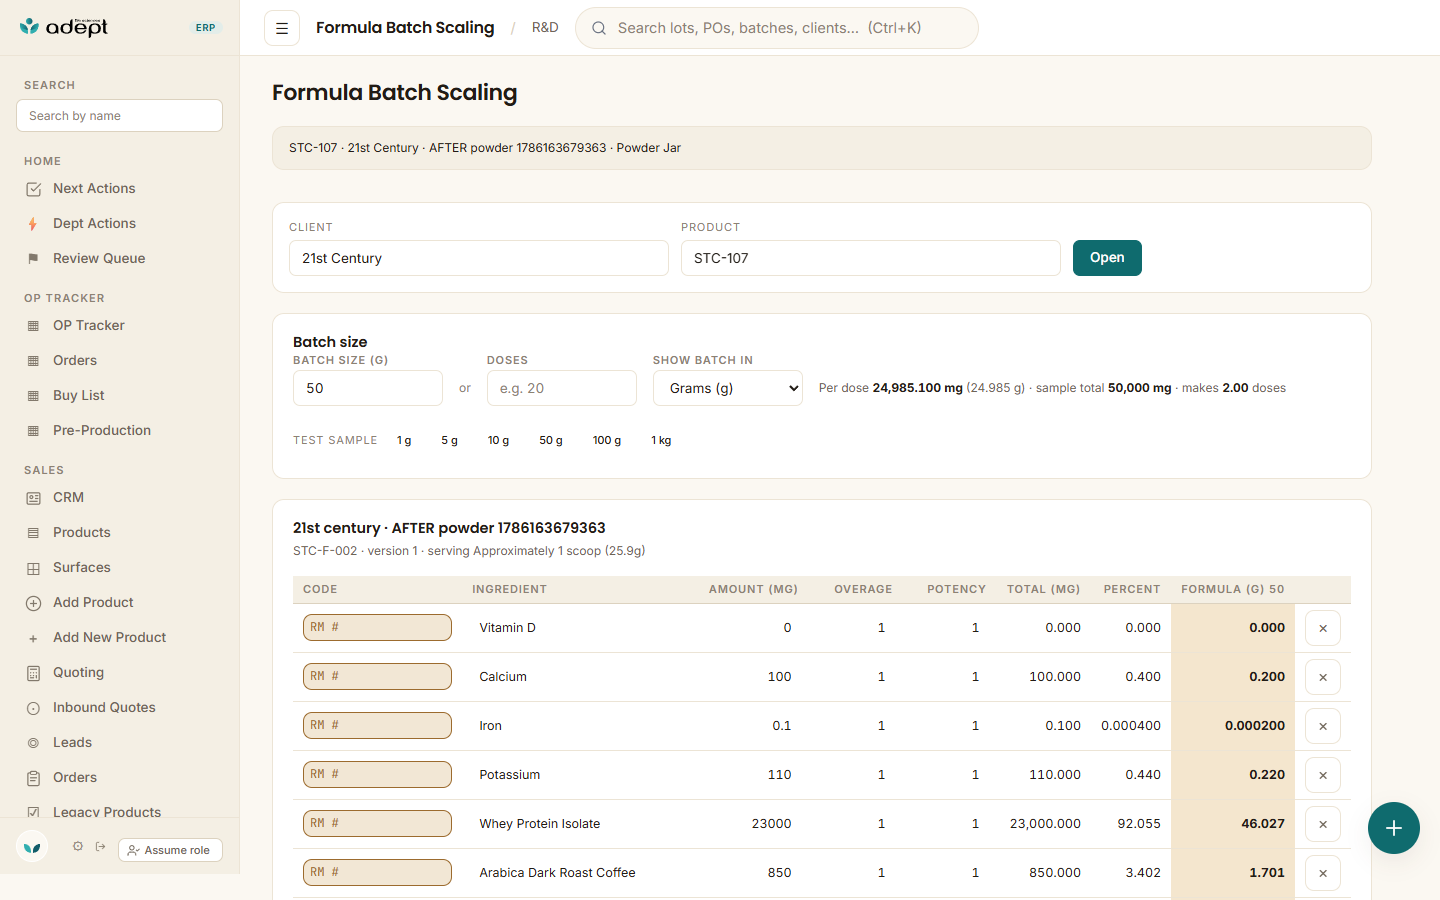Click the icon beside Buy List
This screenshot has width=1440, height=900.
point(34,396)
